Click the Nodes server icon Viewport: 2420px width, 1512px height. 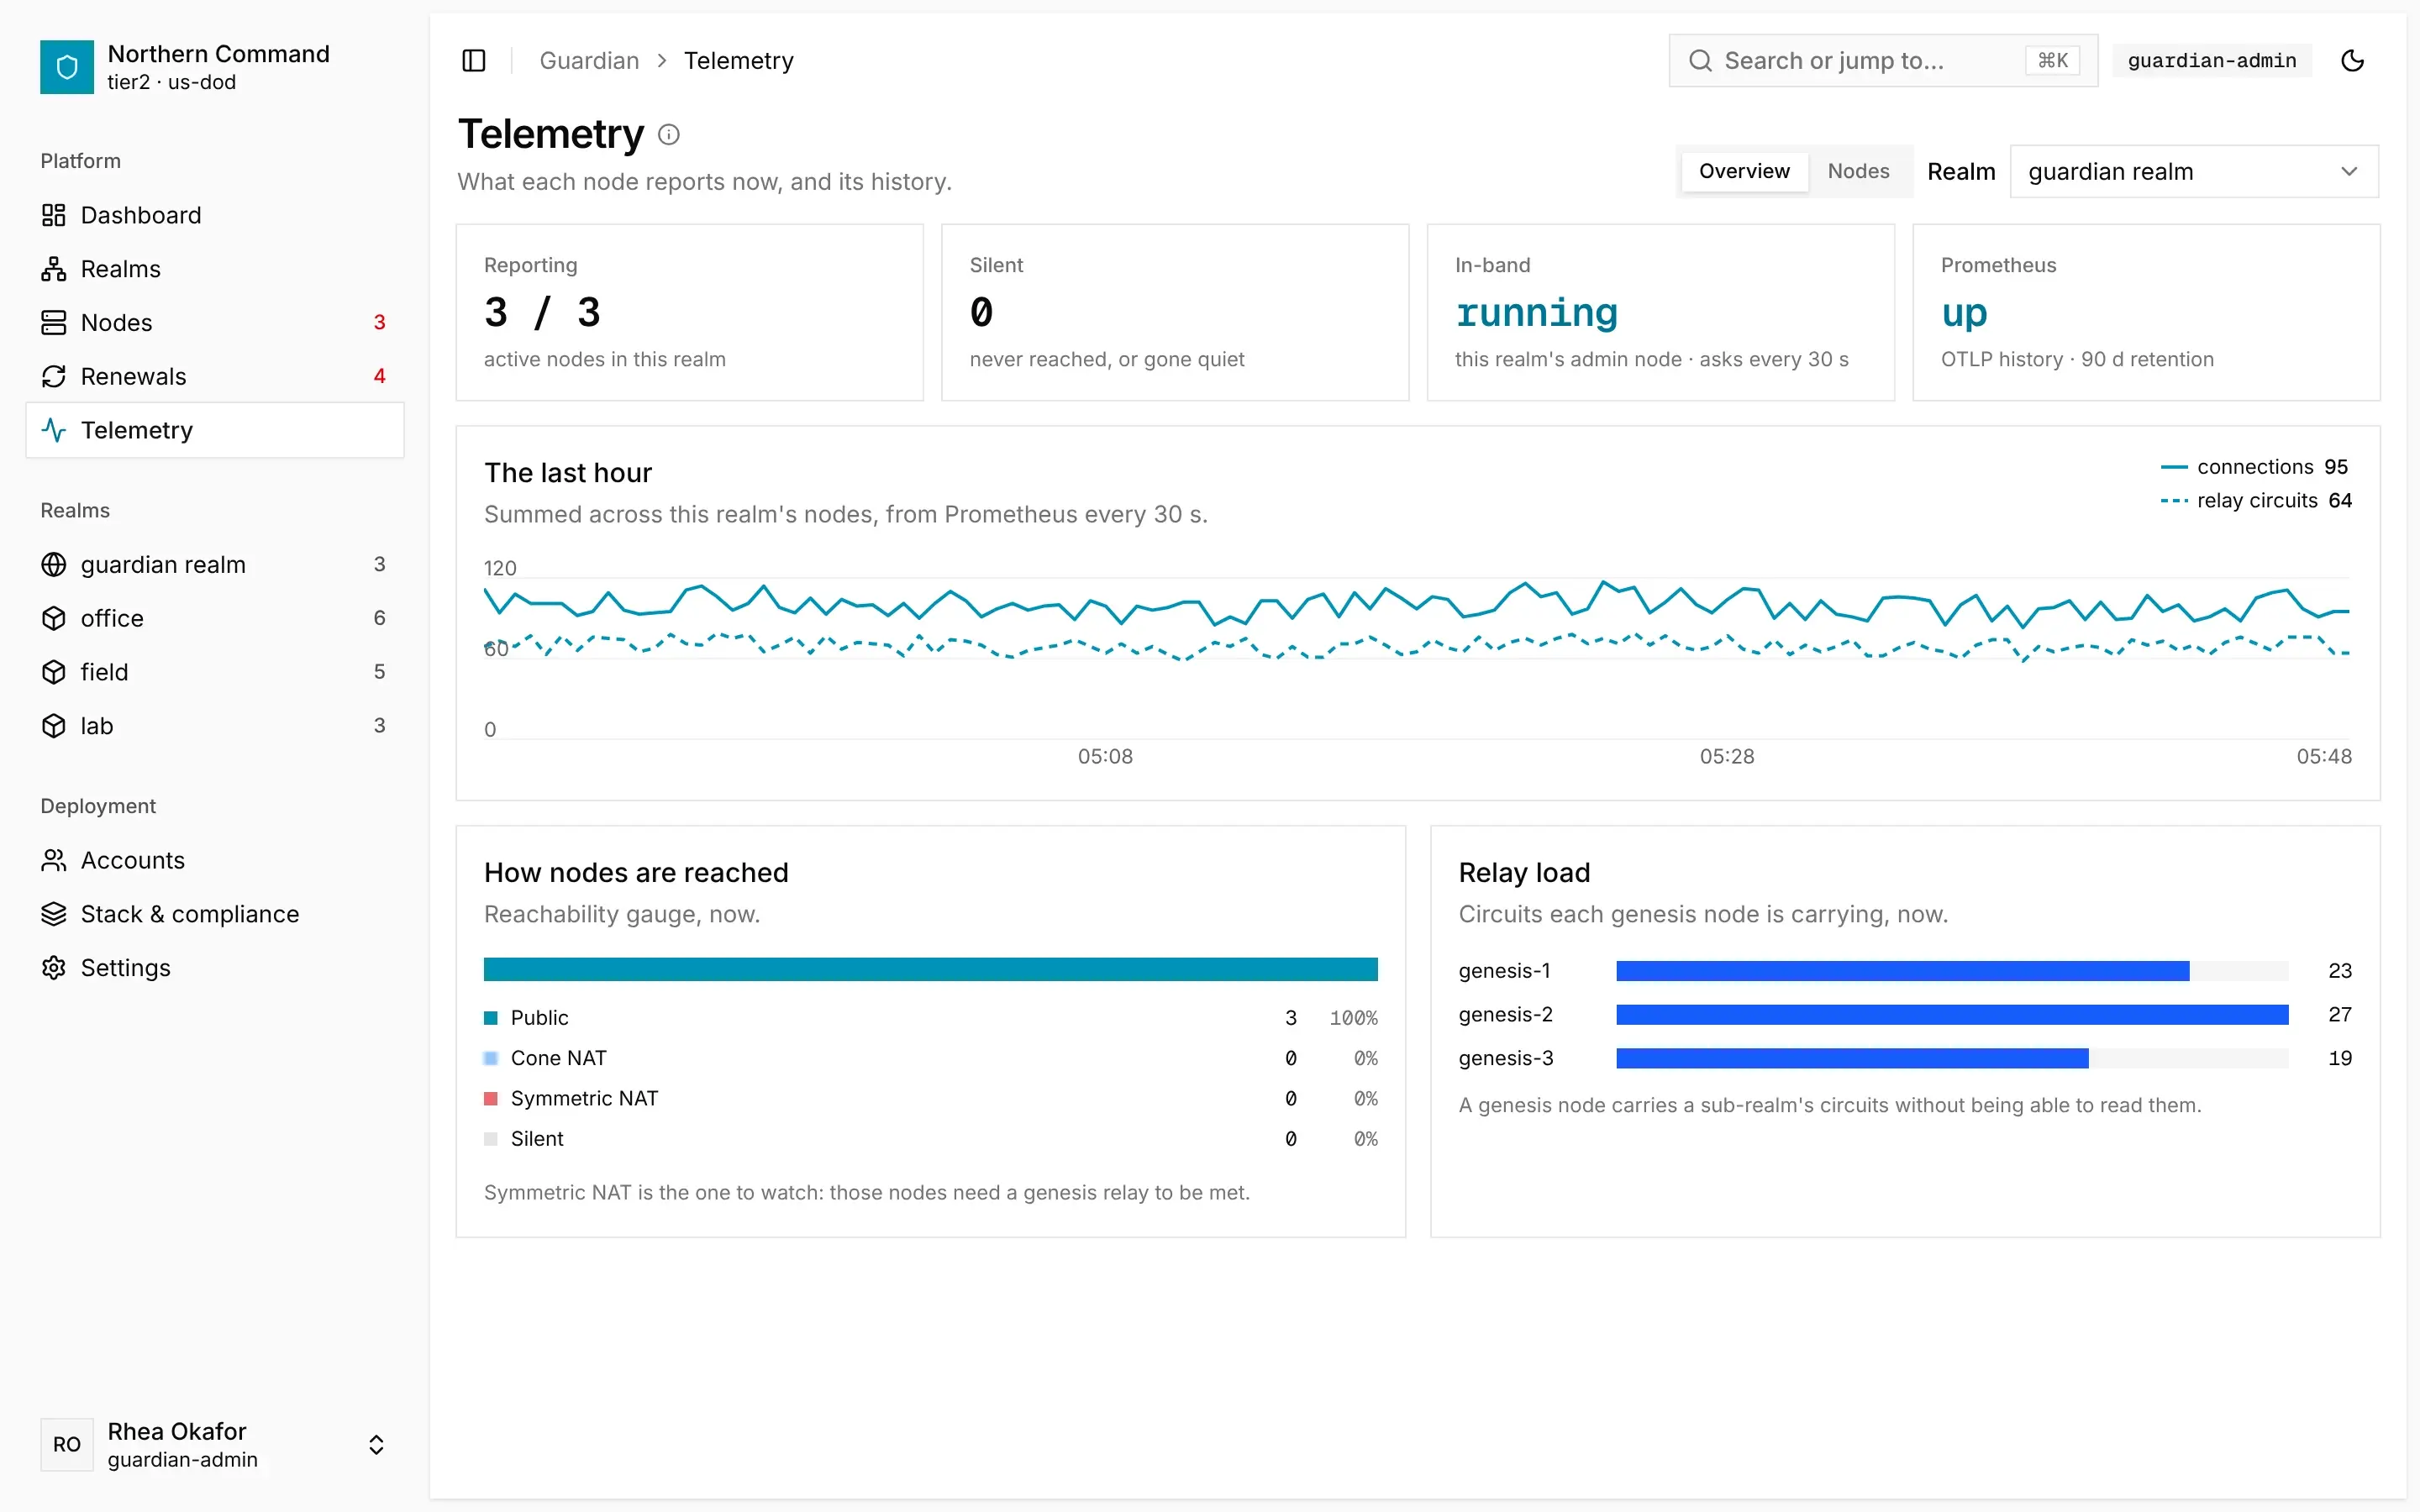pos(54,323)
